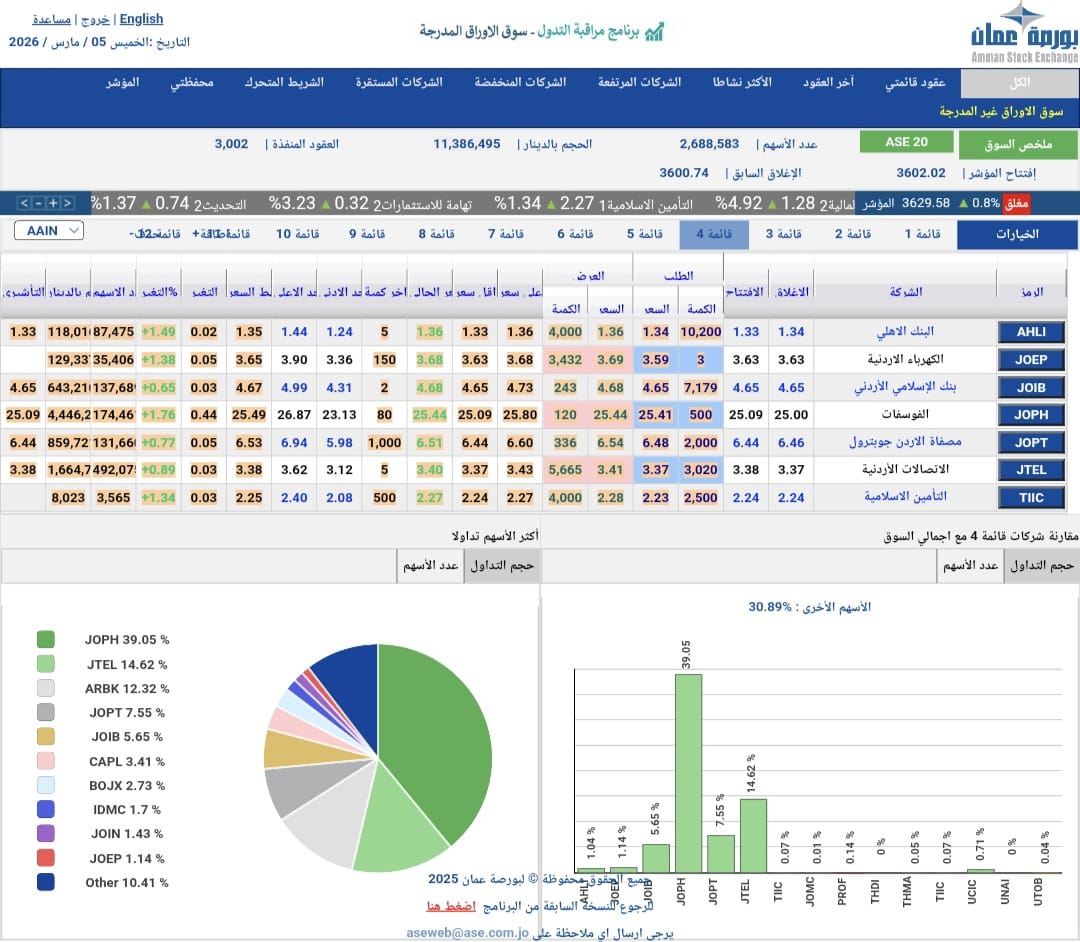Switch to the قائمة 7 tab
This screenshot has height=942, width=1080.
coord(506,232)
